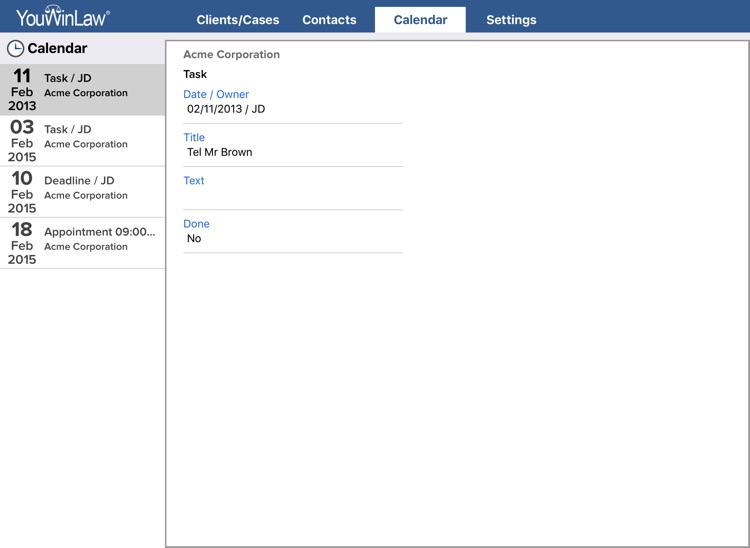This screenshot has height=548, width=750.
Task: Click the YouWinLaw logo
Action: tap(63, 17)
